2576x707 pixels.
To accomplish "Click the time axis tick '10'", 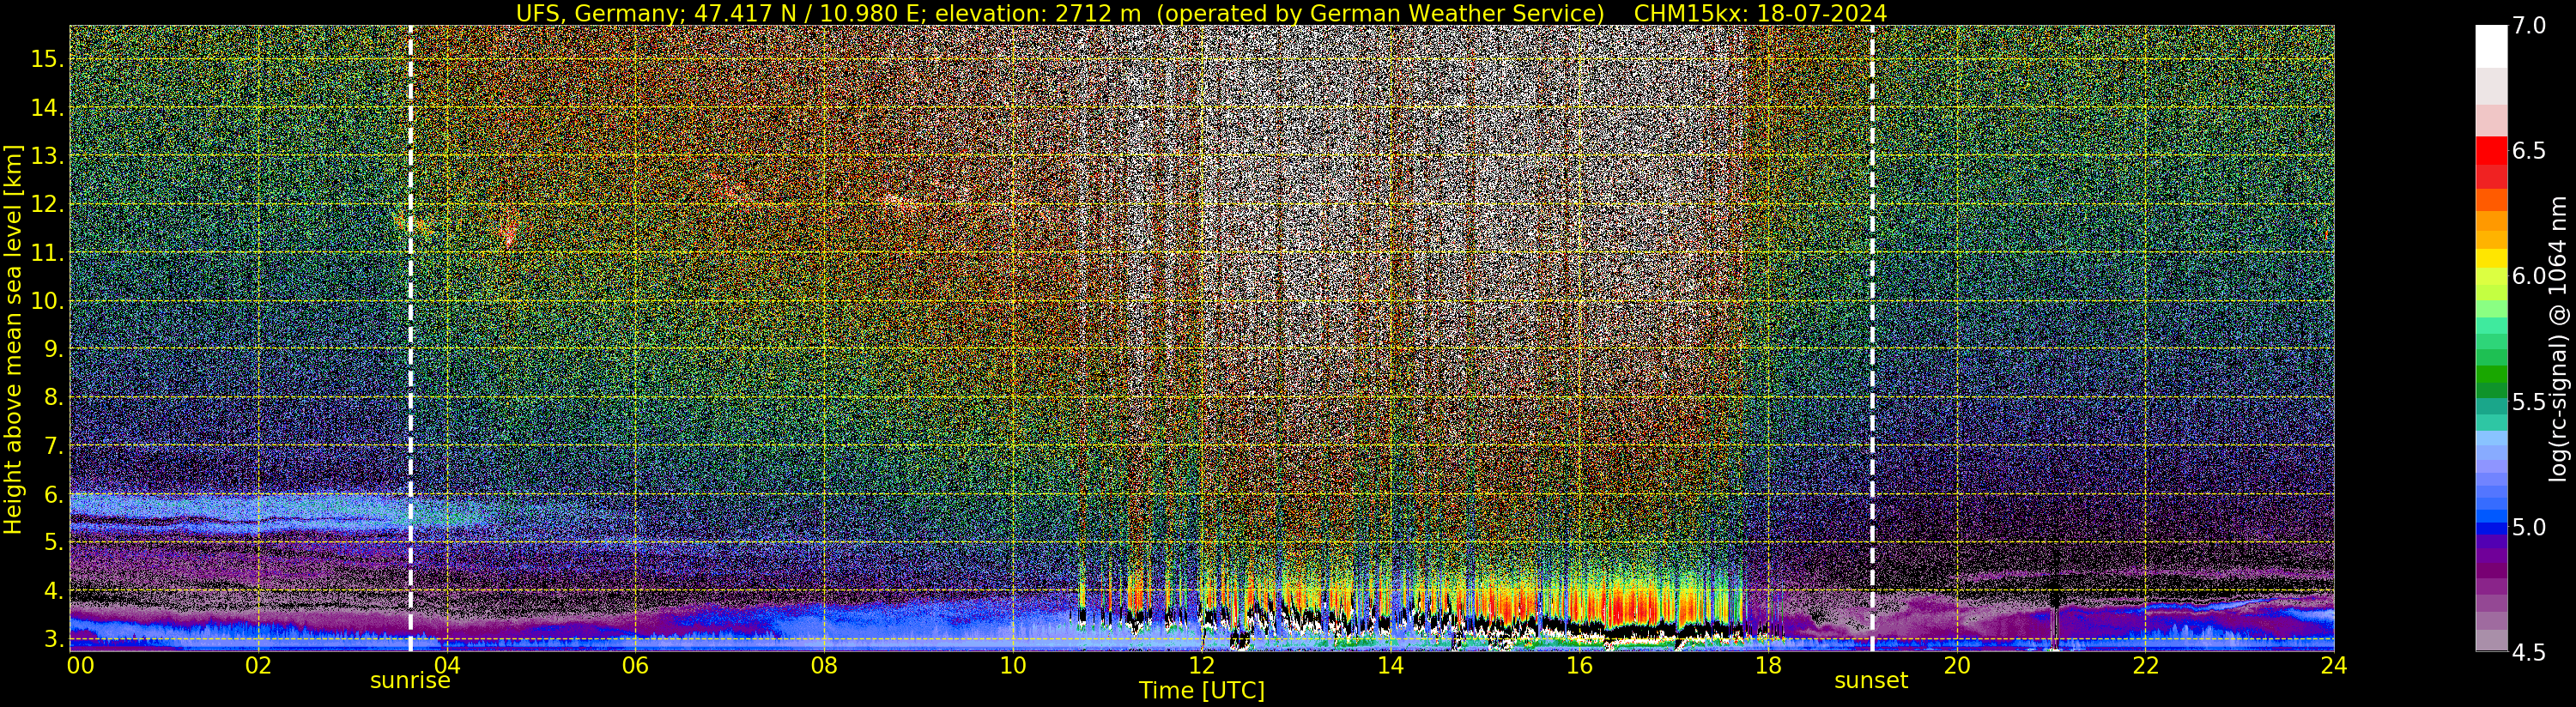I will 1013,665.
